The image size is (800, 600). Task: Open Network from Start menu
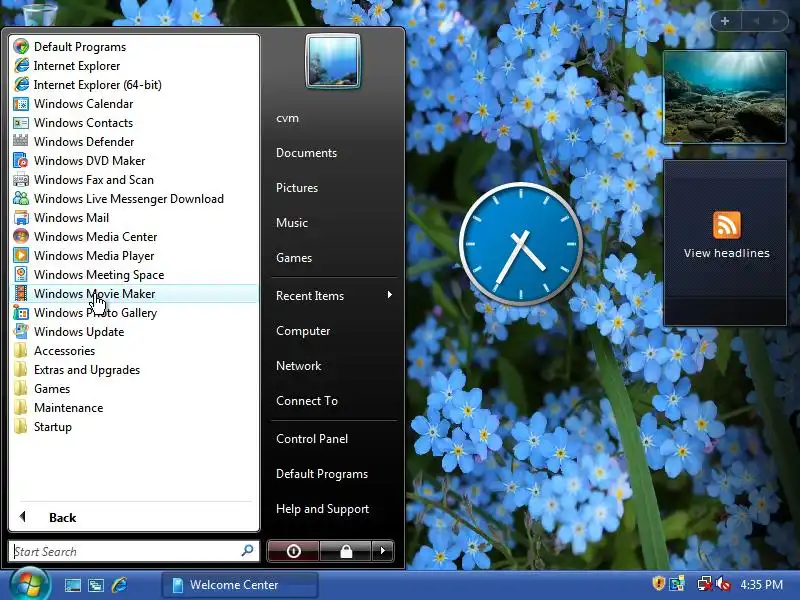298,366
